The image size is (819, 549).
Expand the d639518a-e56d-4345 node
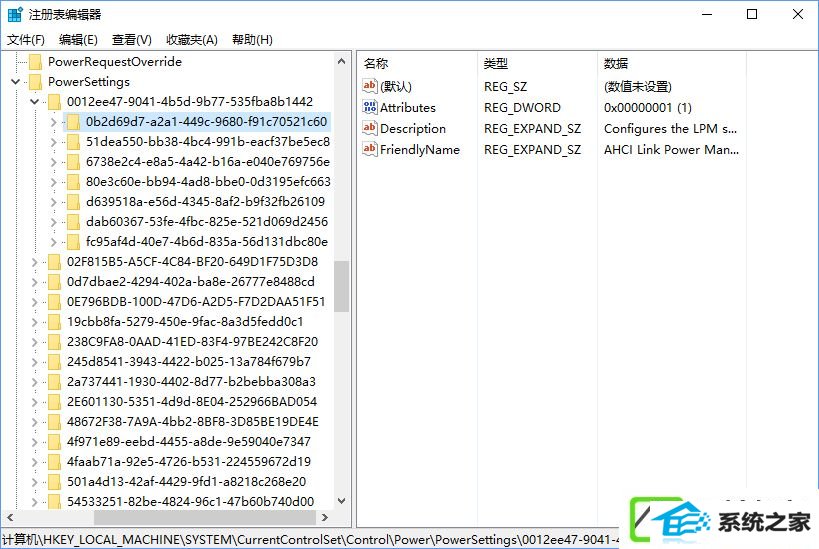53,202
